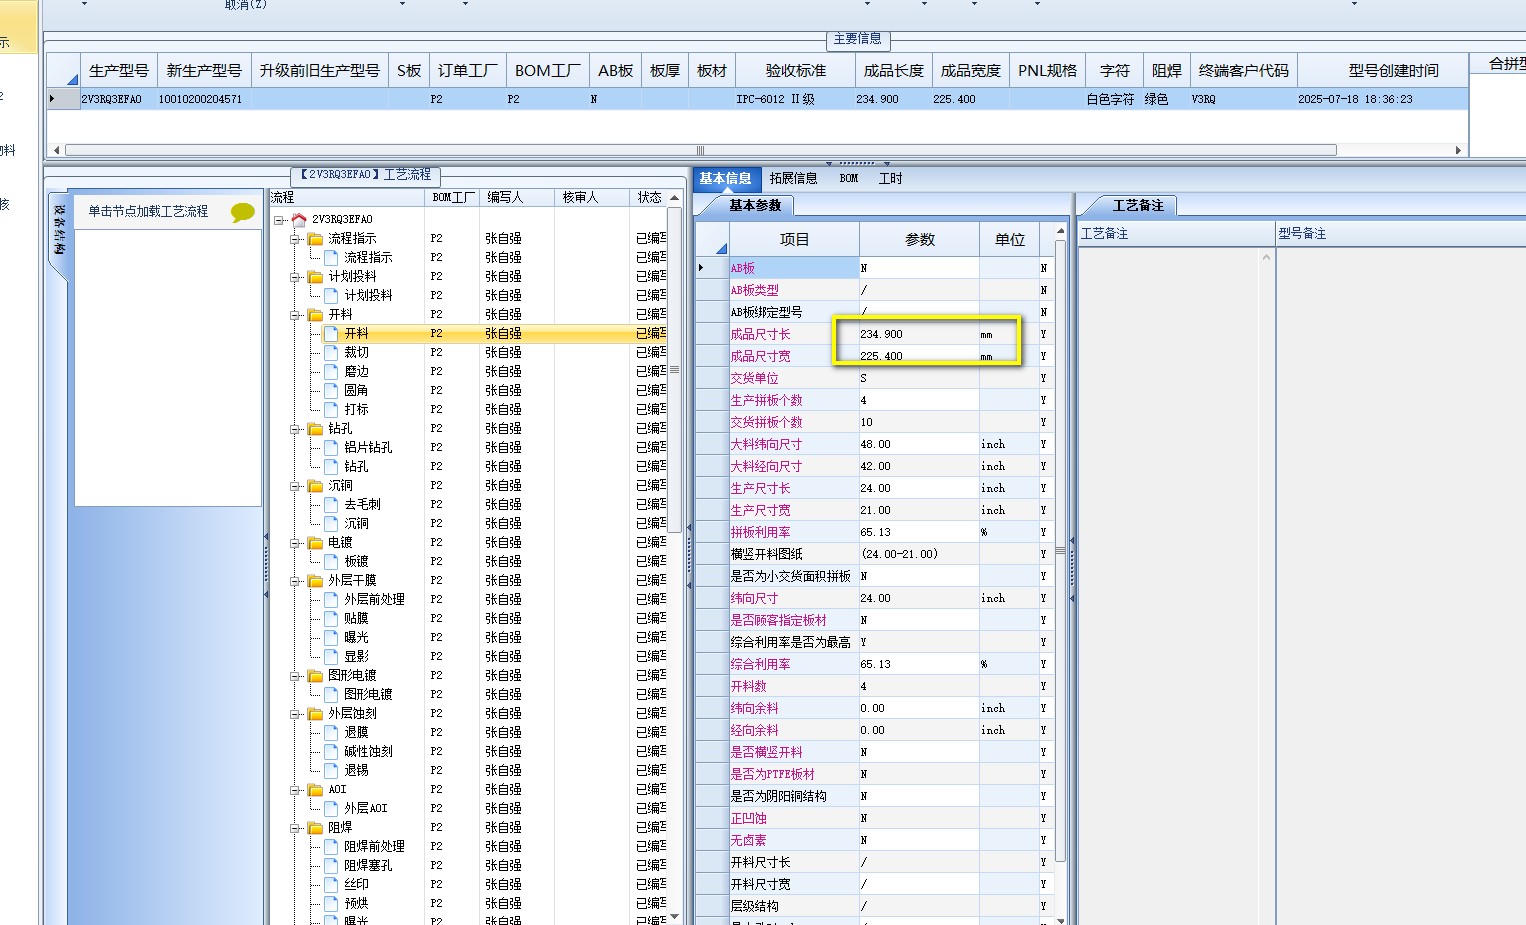The height and width of the screenshot is (925, 1526).
Task: Click the document icon beside 丝印
Action: click(x=331, y=884)
